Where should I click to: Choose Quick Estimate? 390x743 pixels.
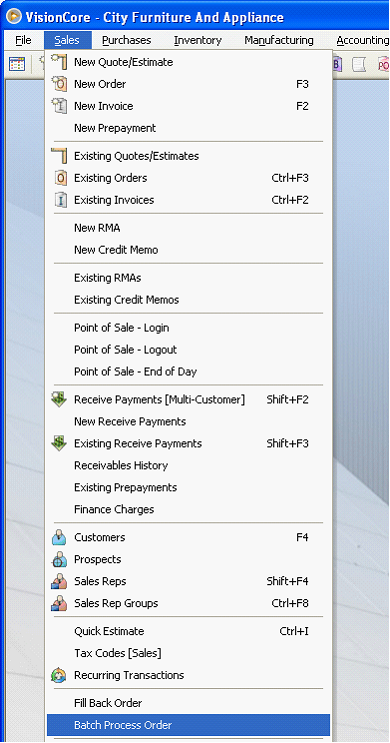point(188,631)
